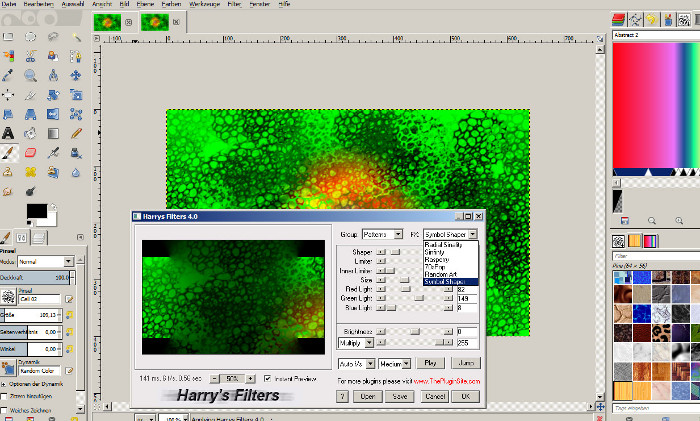Click the Play button
This screenshot has height=421, width=700.
point(431,363)
